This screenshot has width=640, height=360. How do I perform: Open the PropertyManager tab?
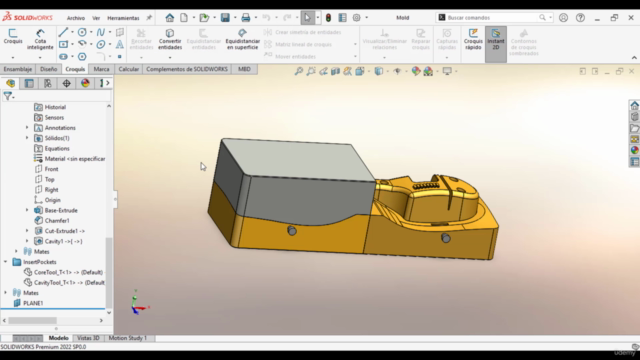coord(29,83)
